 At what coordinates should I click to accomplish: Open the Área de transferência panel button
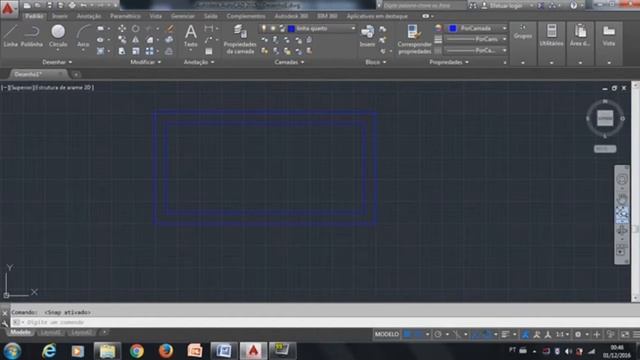(x=580, y=43)
